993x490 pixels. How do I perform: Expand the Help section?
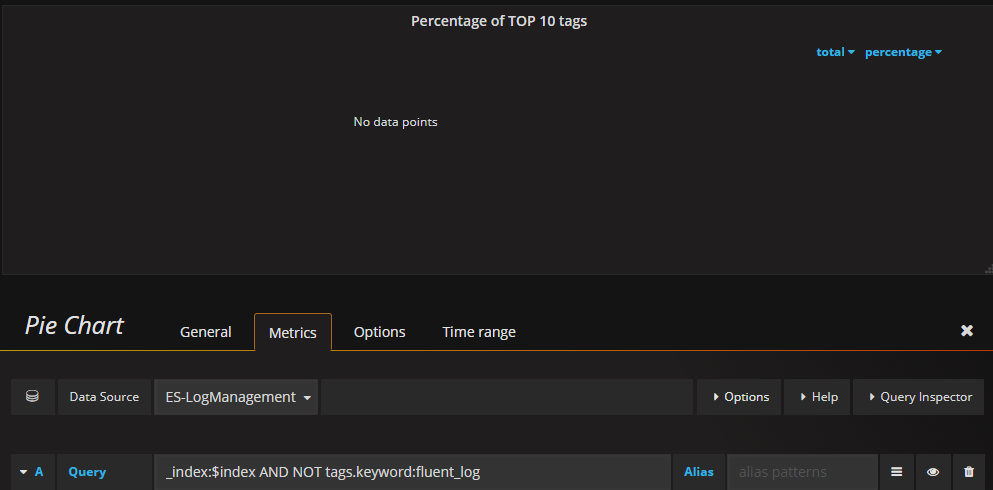(817, 397)
